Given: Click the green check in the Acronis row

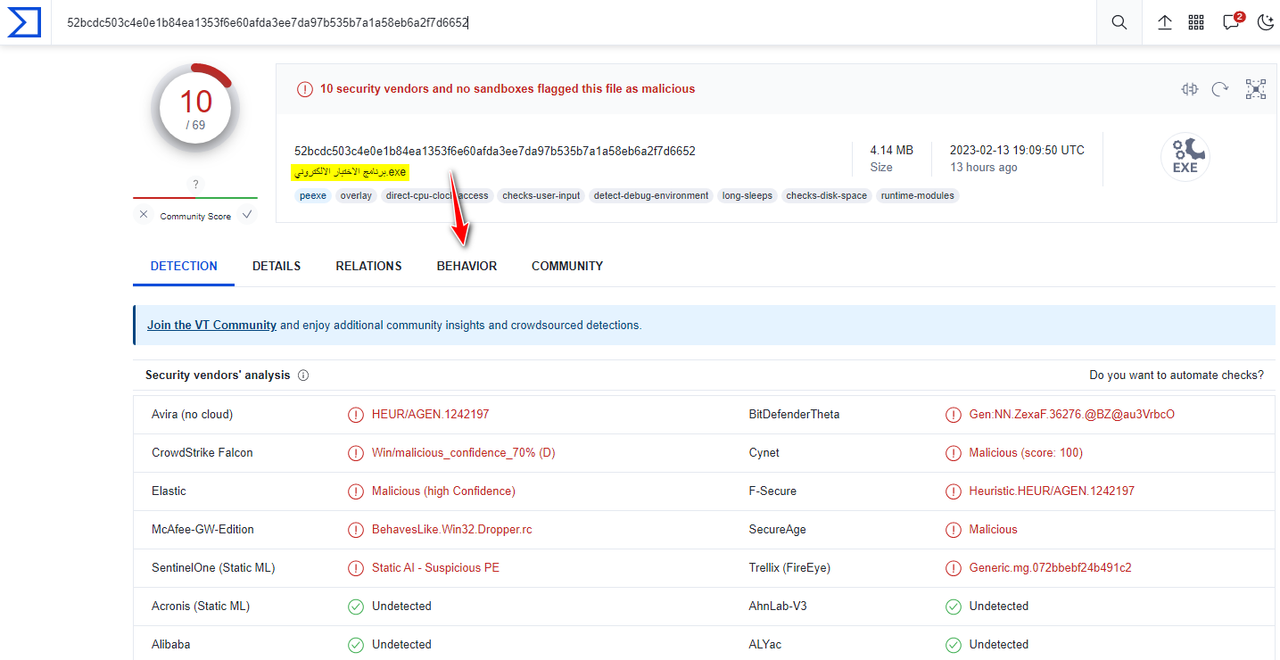Looking at the screenshot, I should tap(355, 606).
